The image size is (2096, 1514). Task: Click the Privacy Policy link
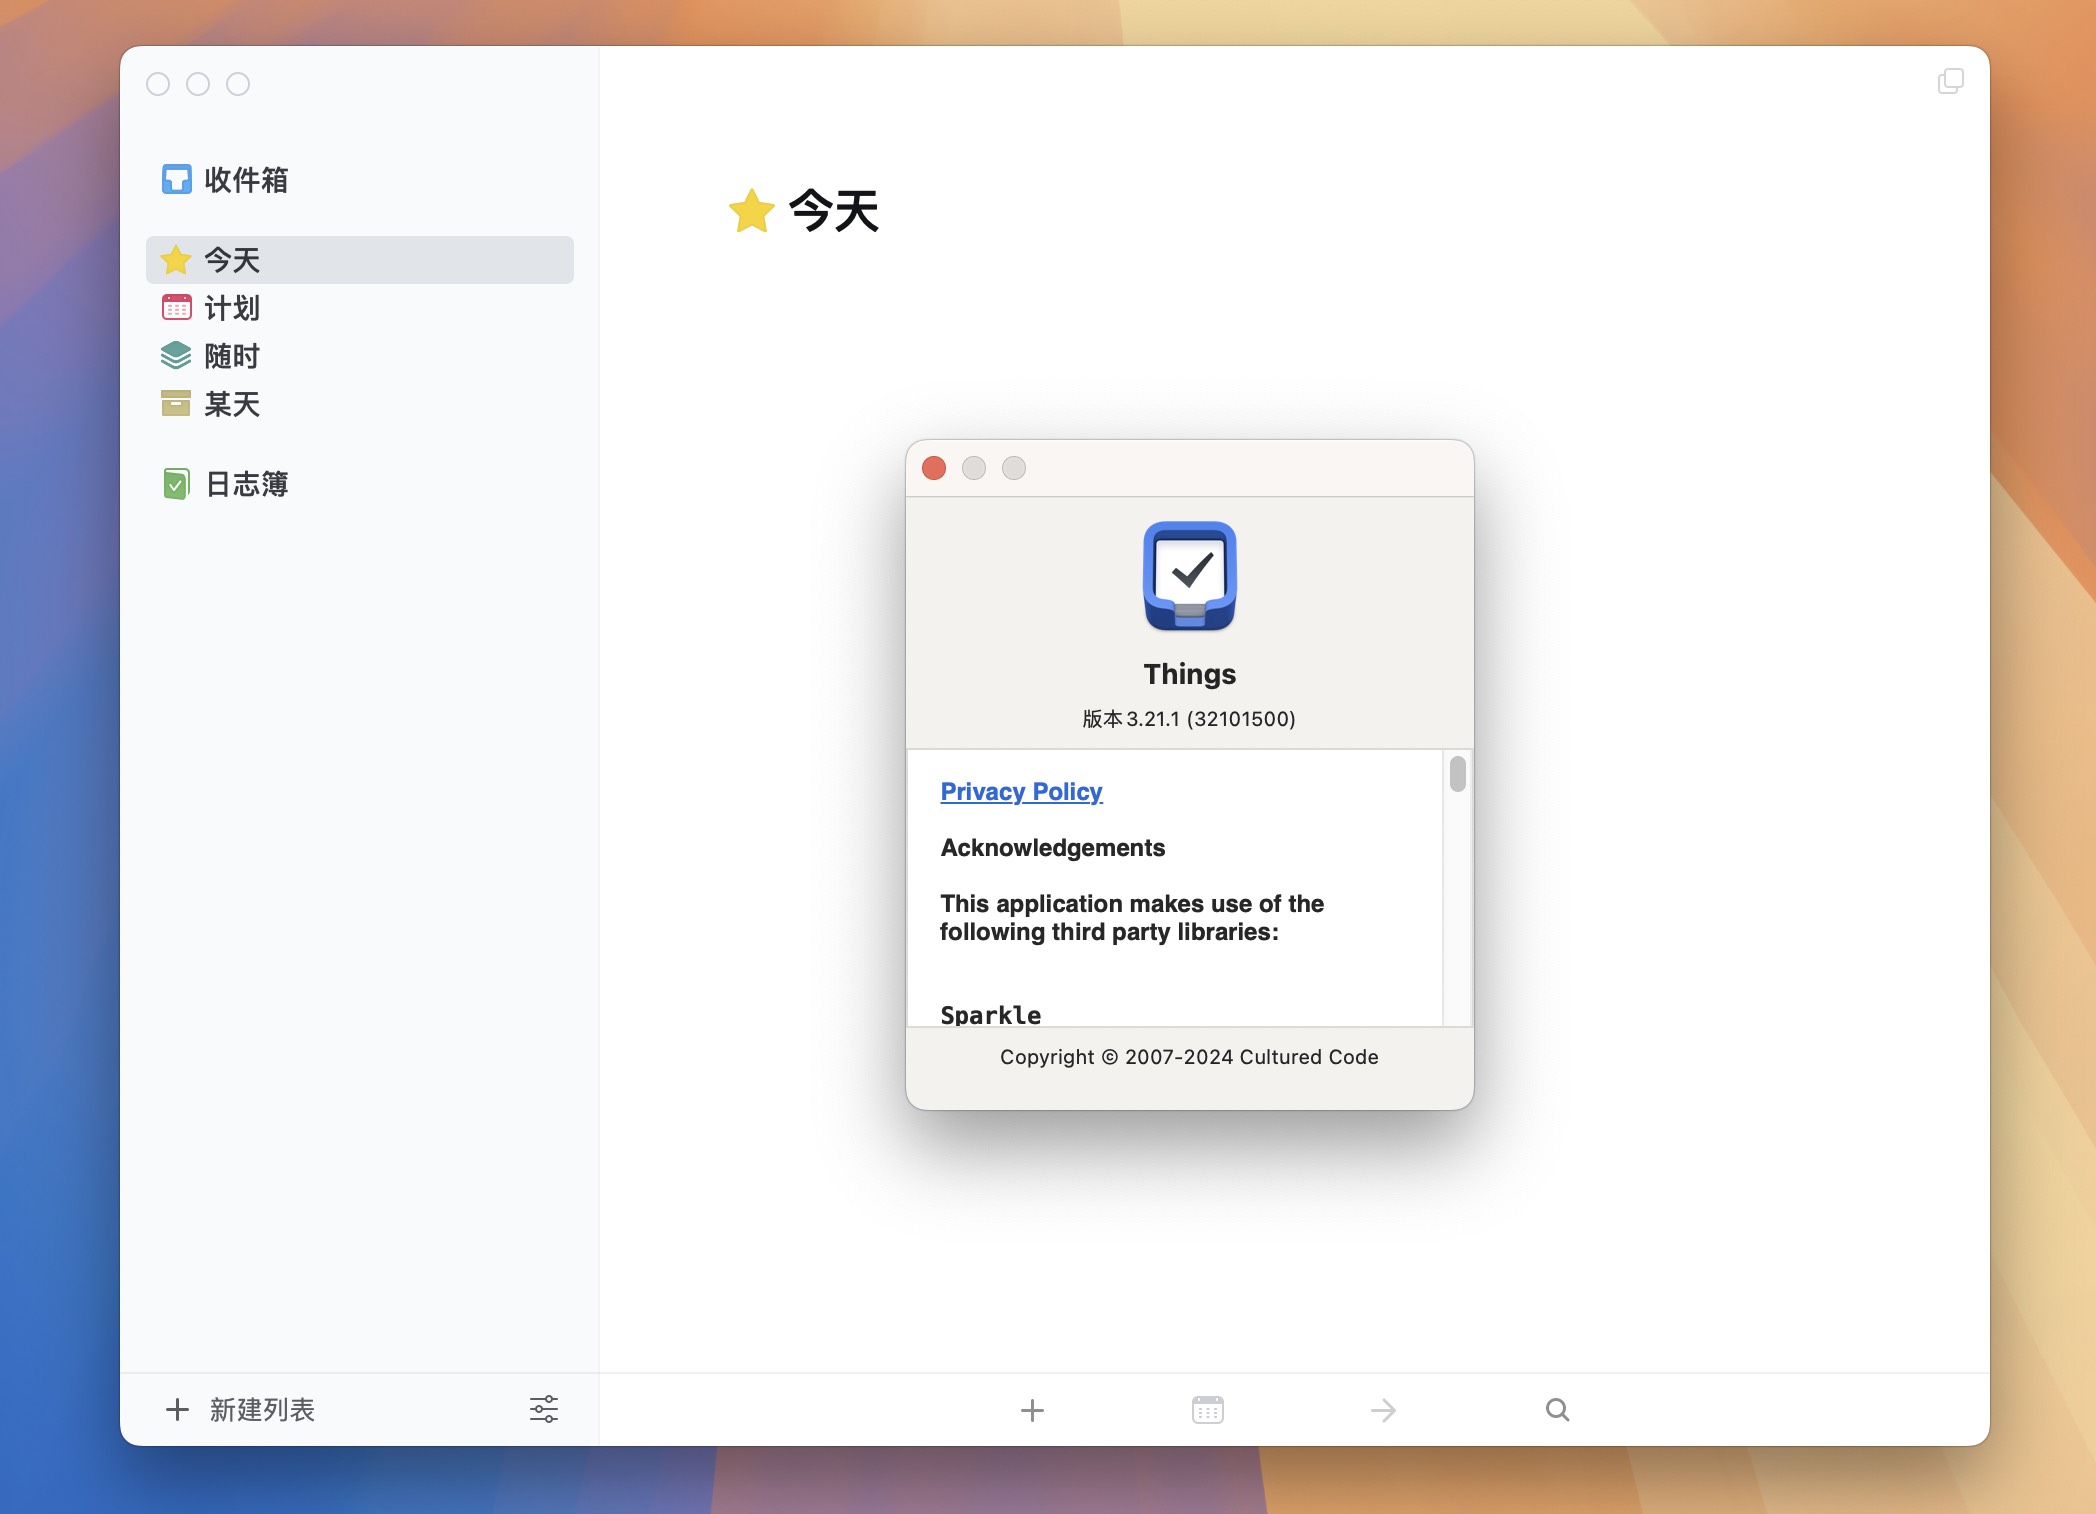coord(1019,791)
